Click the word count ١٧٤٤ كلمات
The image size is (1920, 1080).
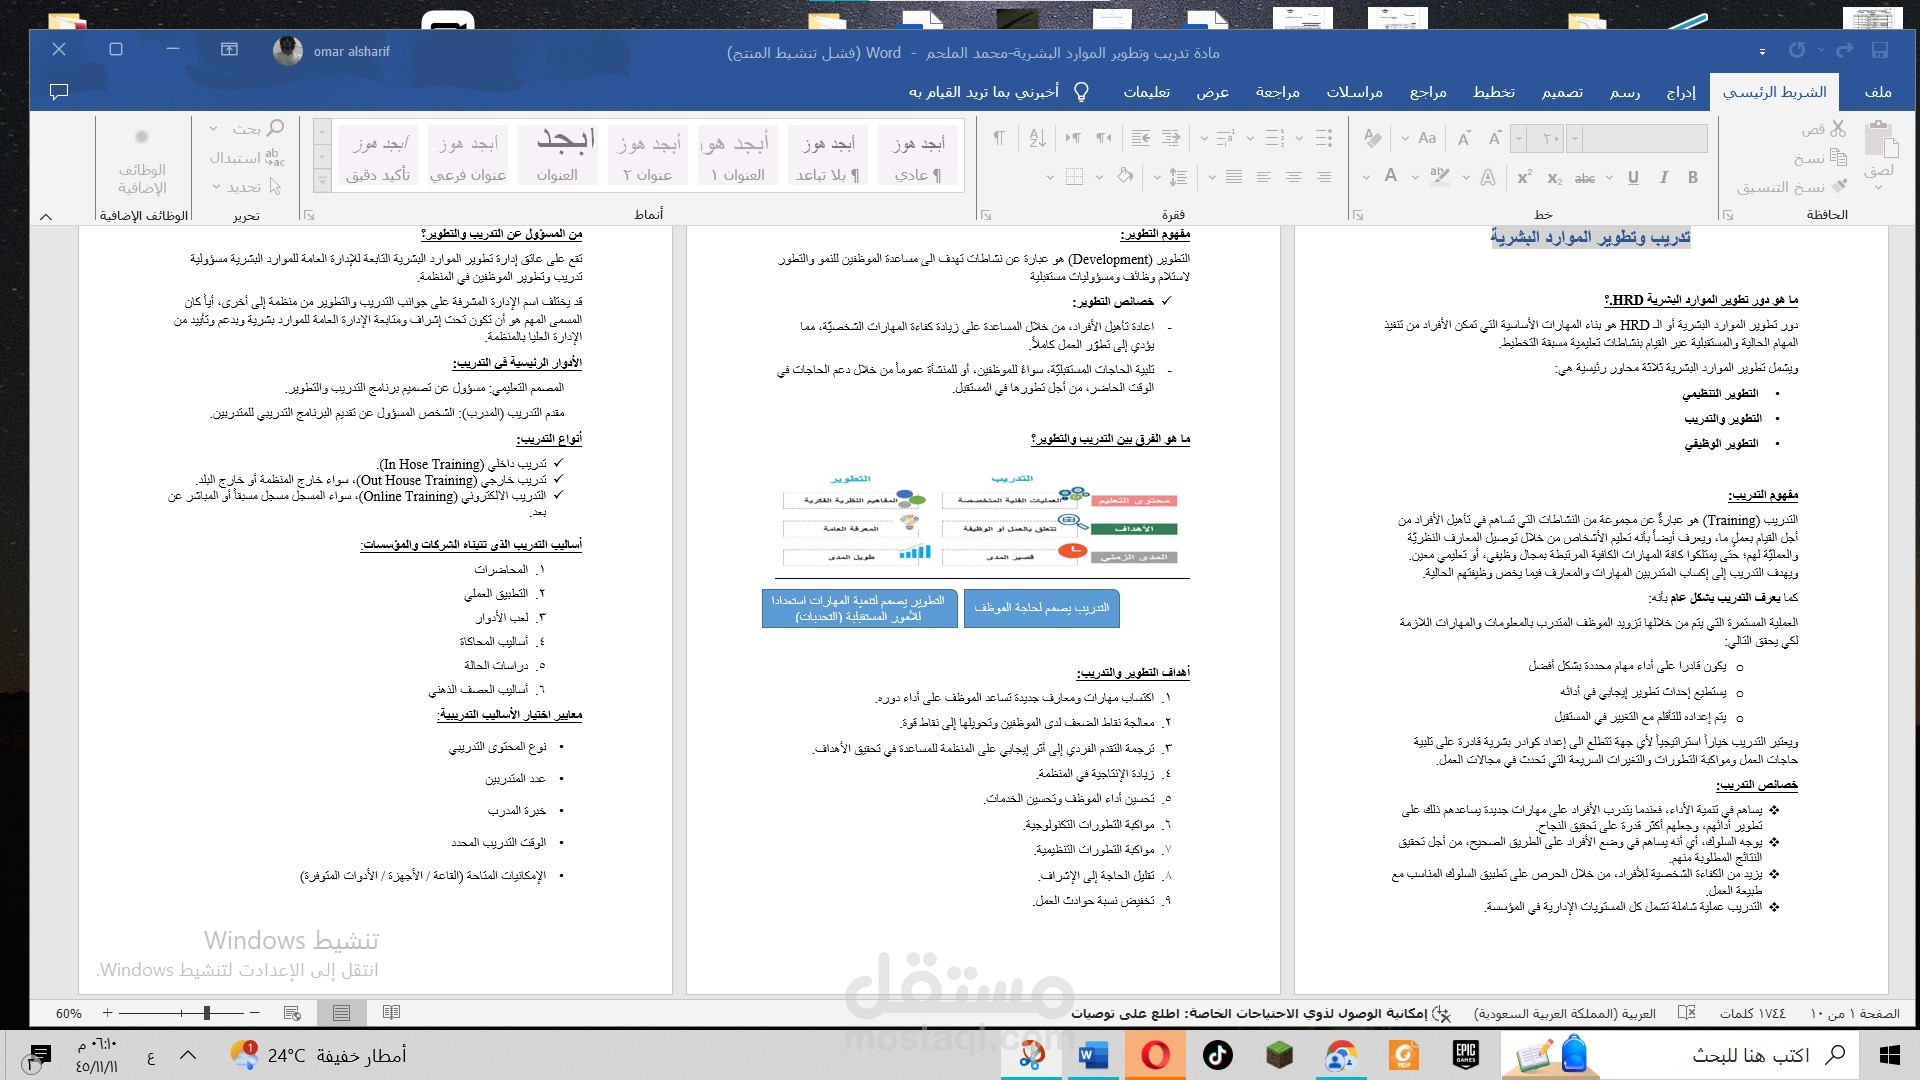tap(1752, 1013)
